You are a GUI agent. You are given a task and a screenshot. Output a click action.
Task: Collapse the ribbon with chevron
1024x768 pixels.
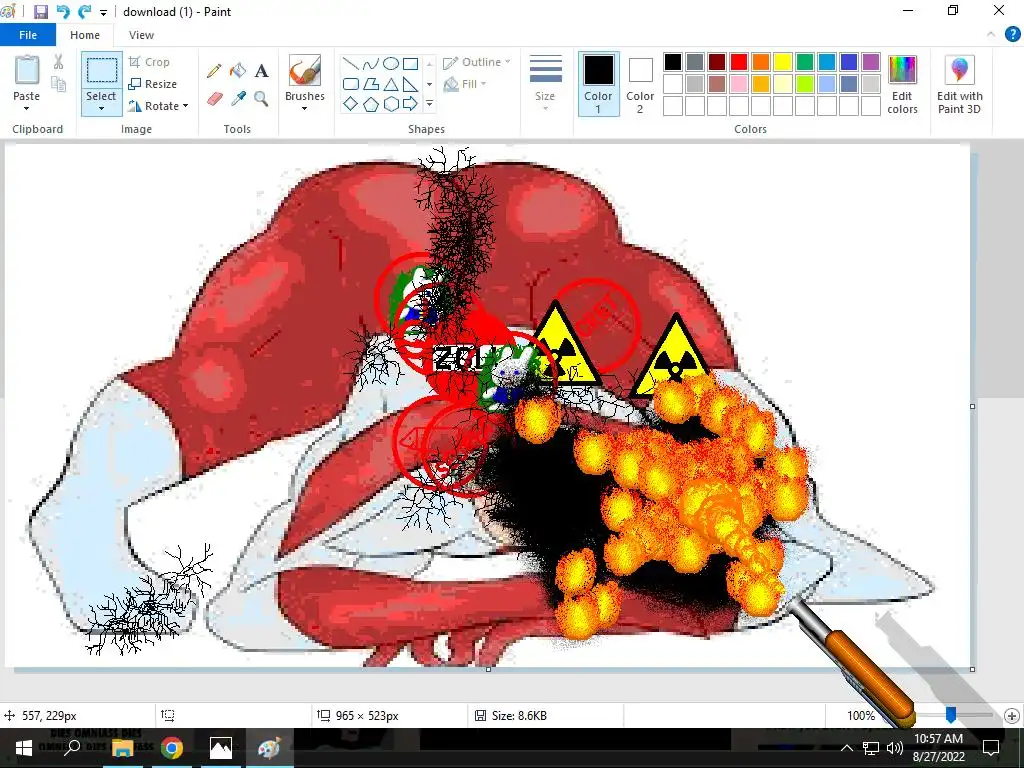coord(991,35)
